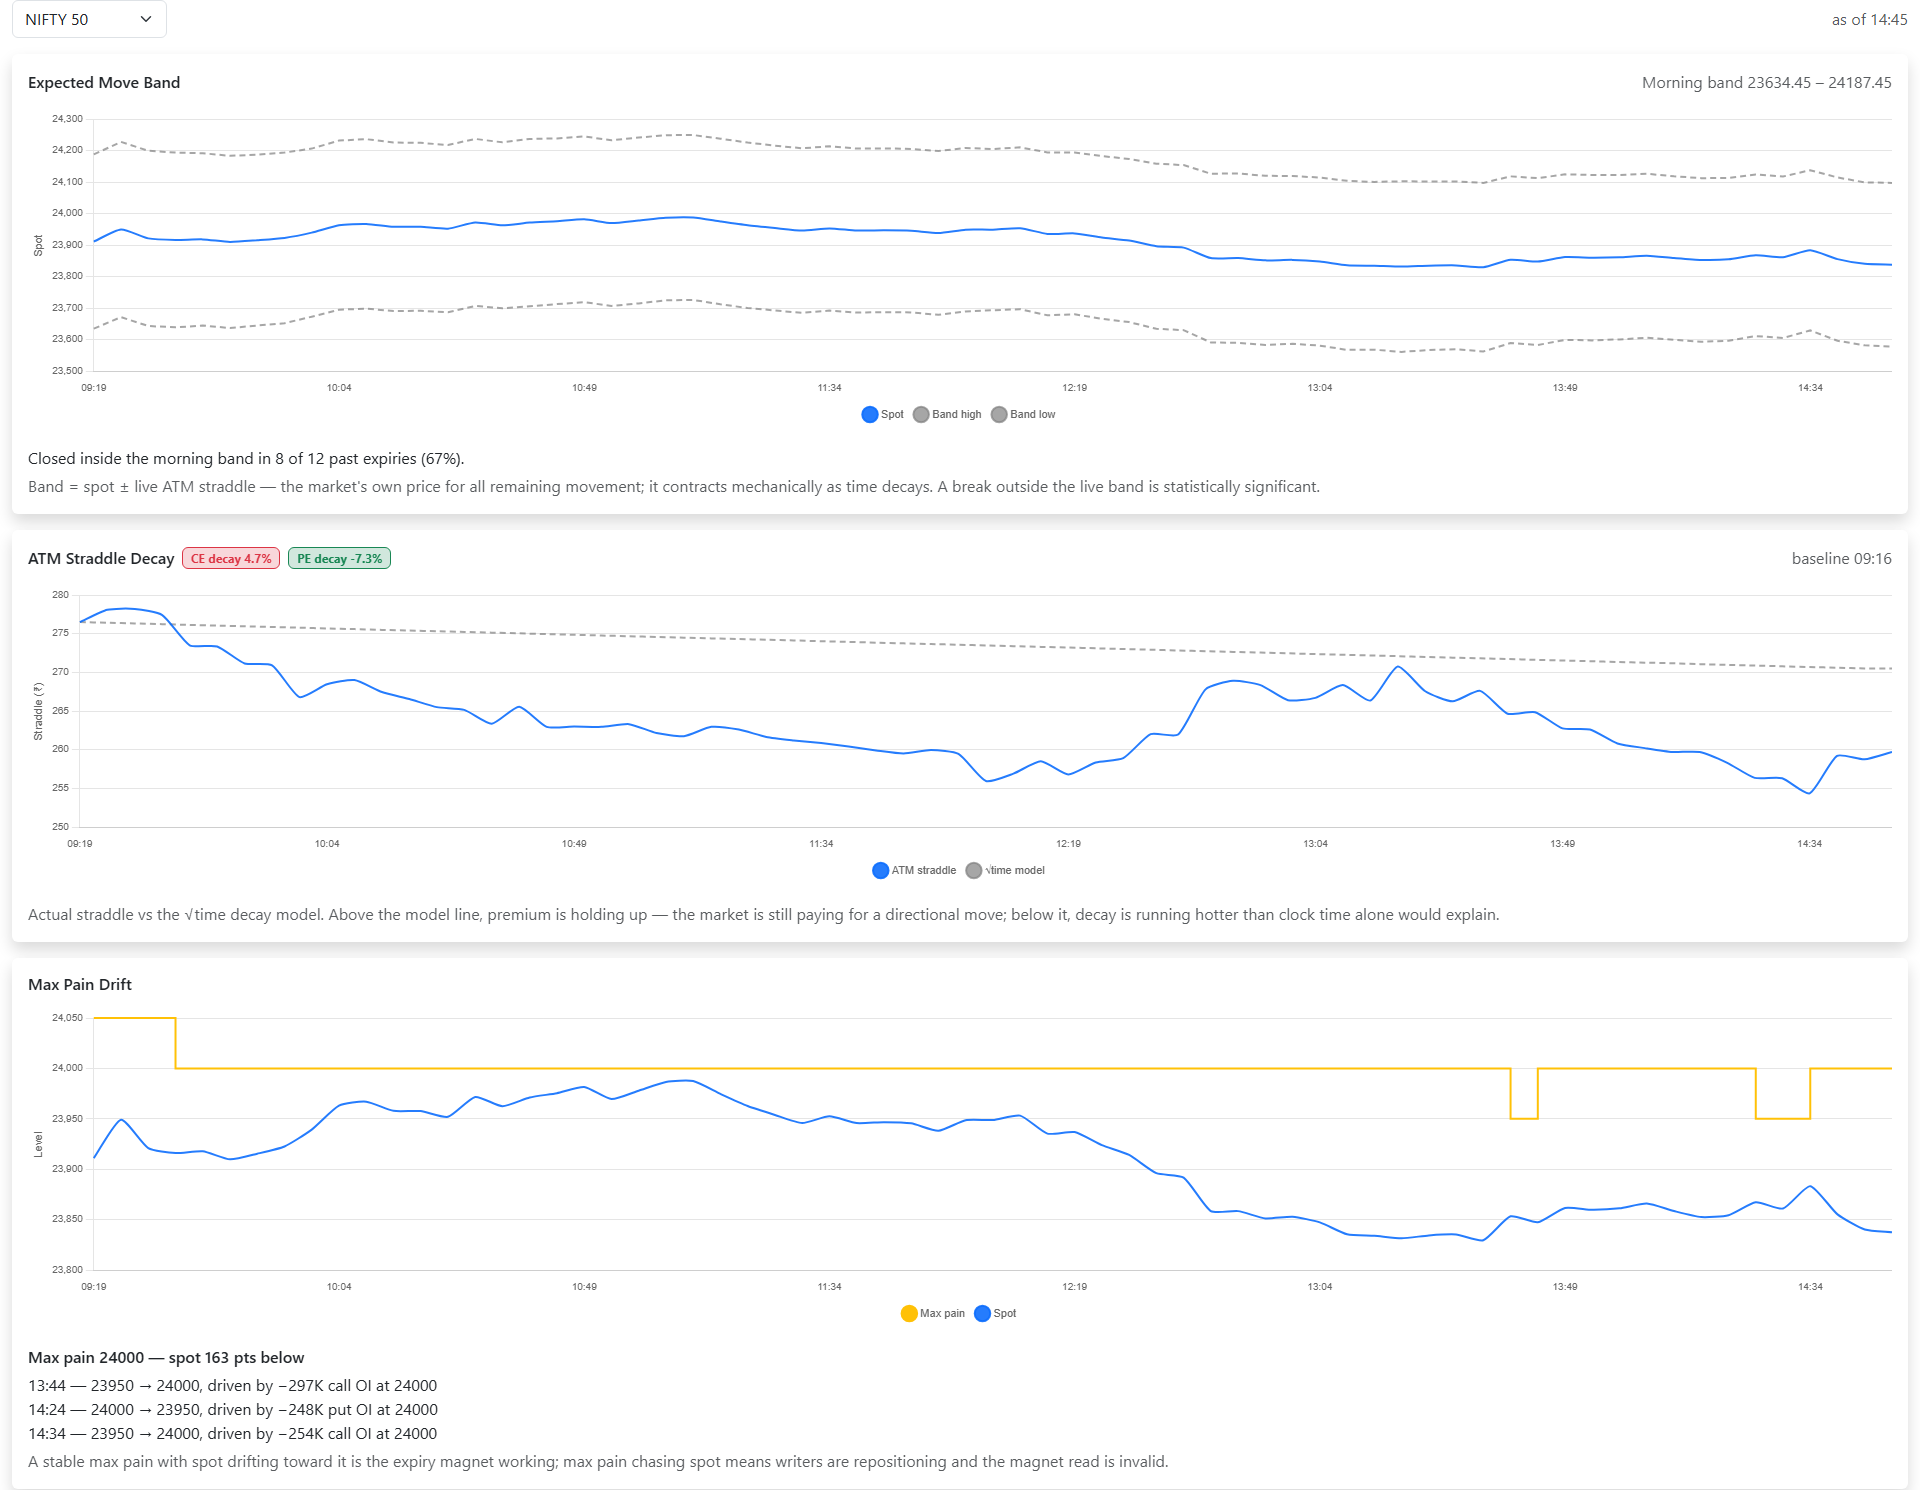Click the yellow Max pain legend dot
Viewport: 1920px width, 1490px height.
pyautogui.click(x=909, y=1313)
